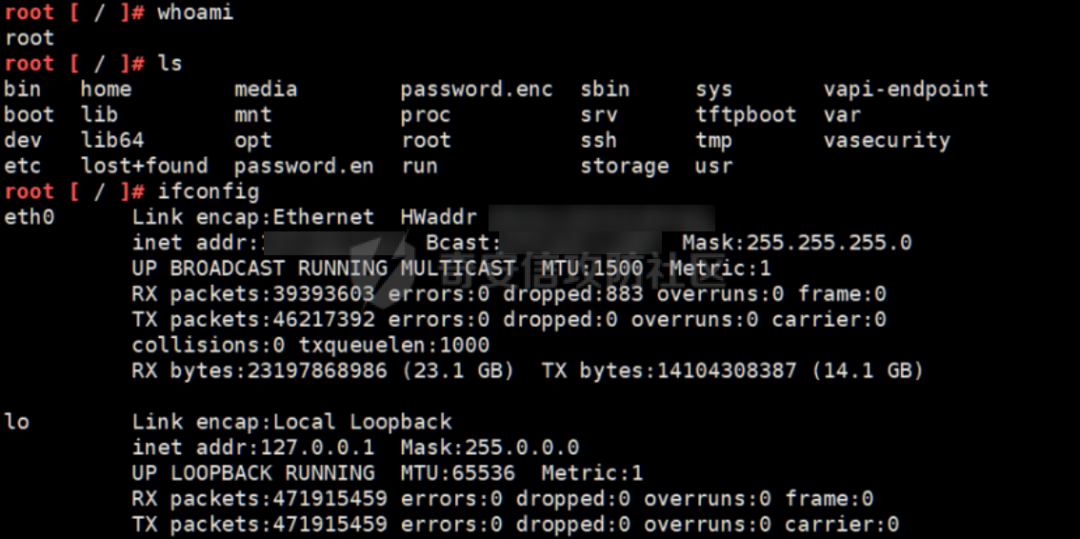This screenshot has width=1080, height=539.
Task: Click the MTU:65536 loopback value
Action: tap(457, 473)
